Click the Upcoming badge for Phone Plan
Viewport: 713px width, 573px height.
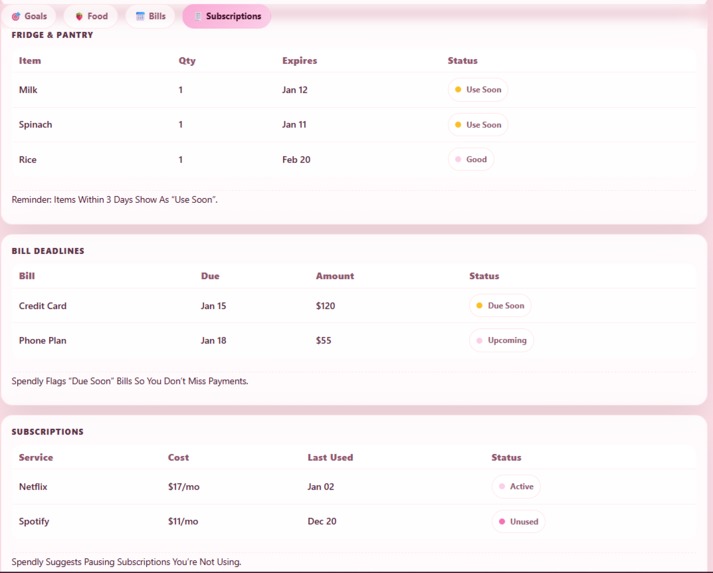pos(502,340)
